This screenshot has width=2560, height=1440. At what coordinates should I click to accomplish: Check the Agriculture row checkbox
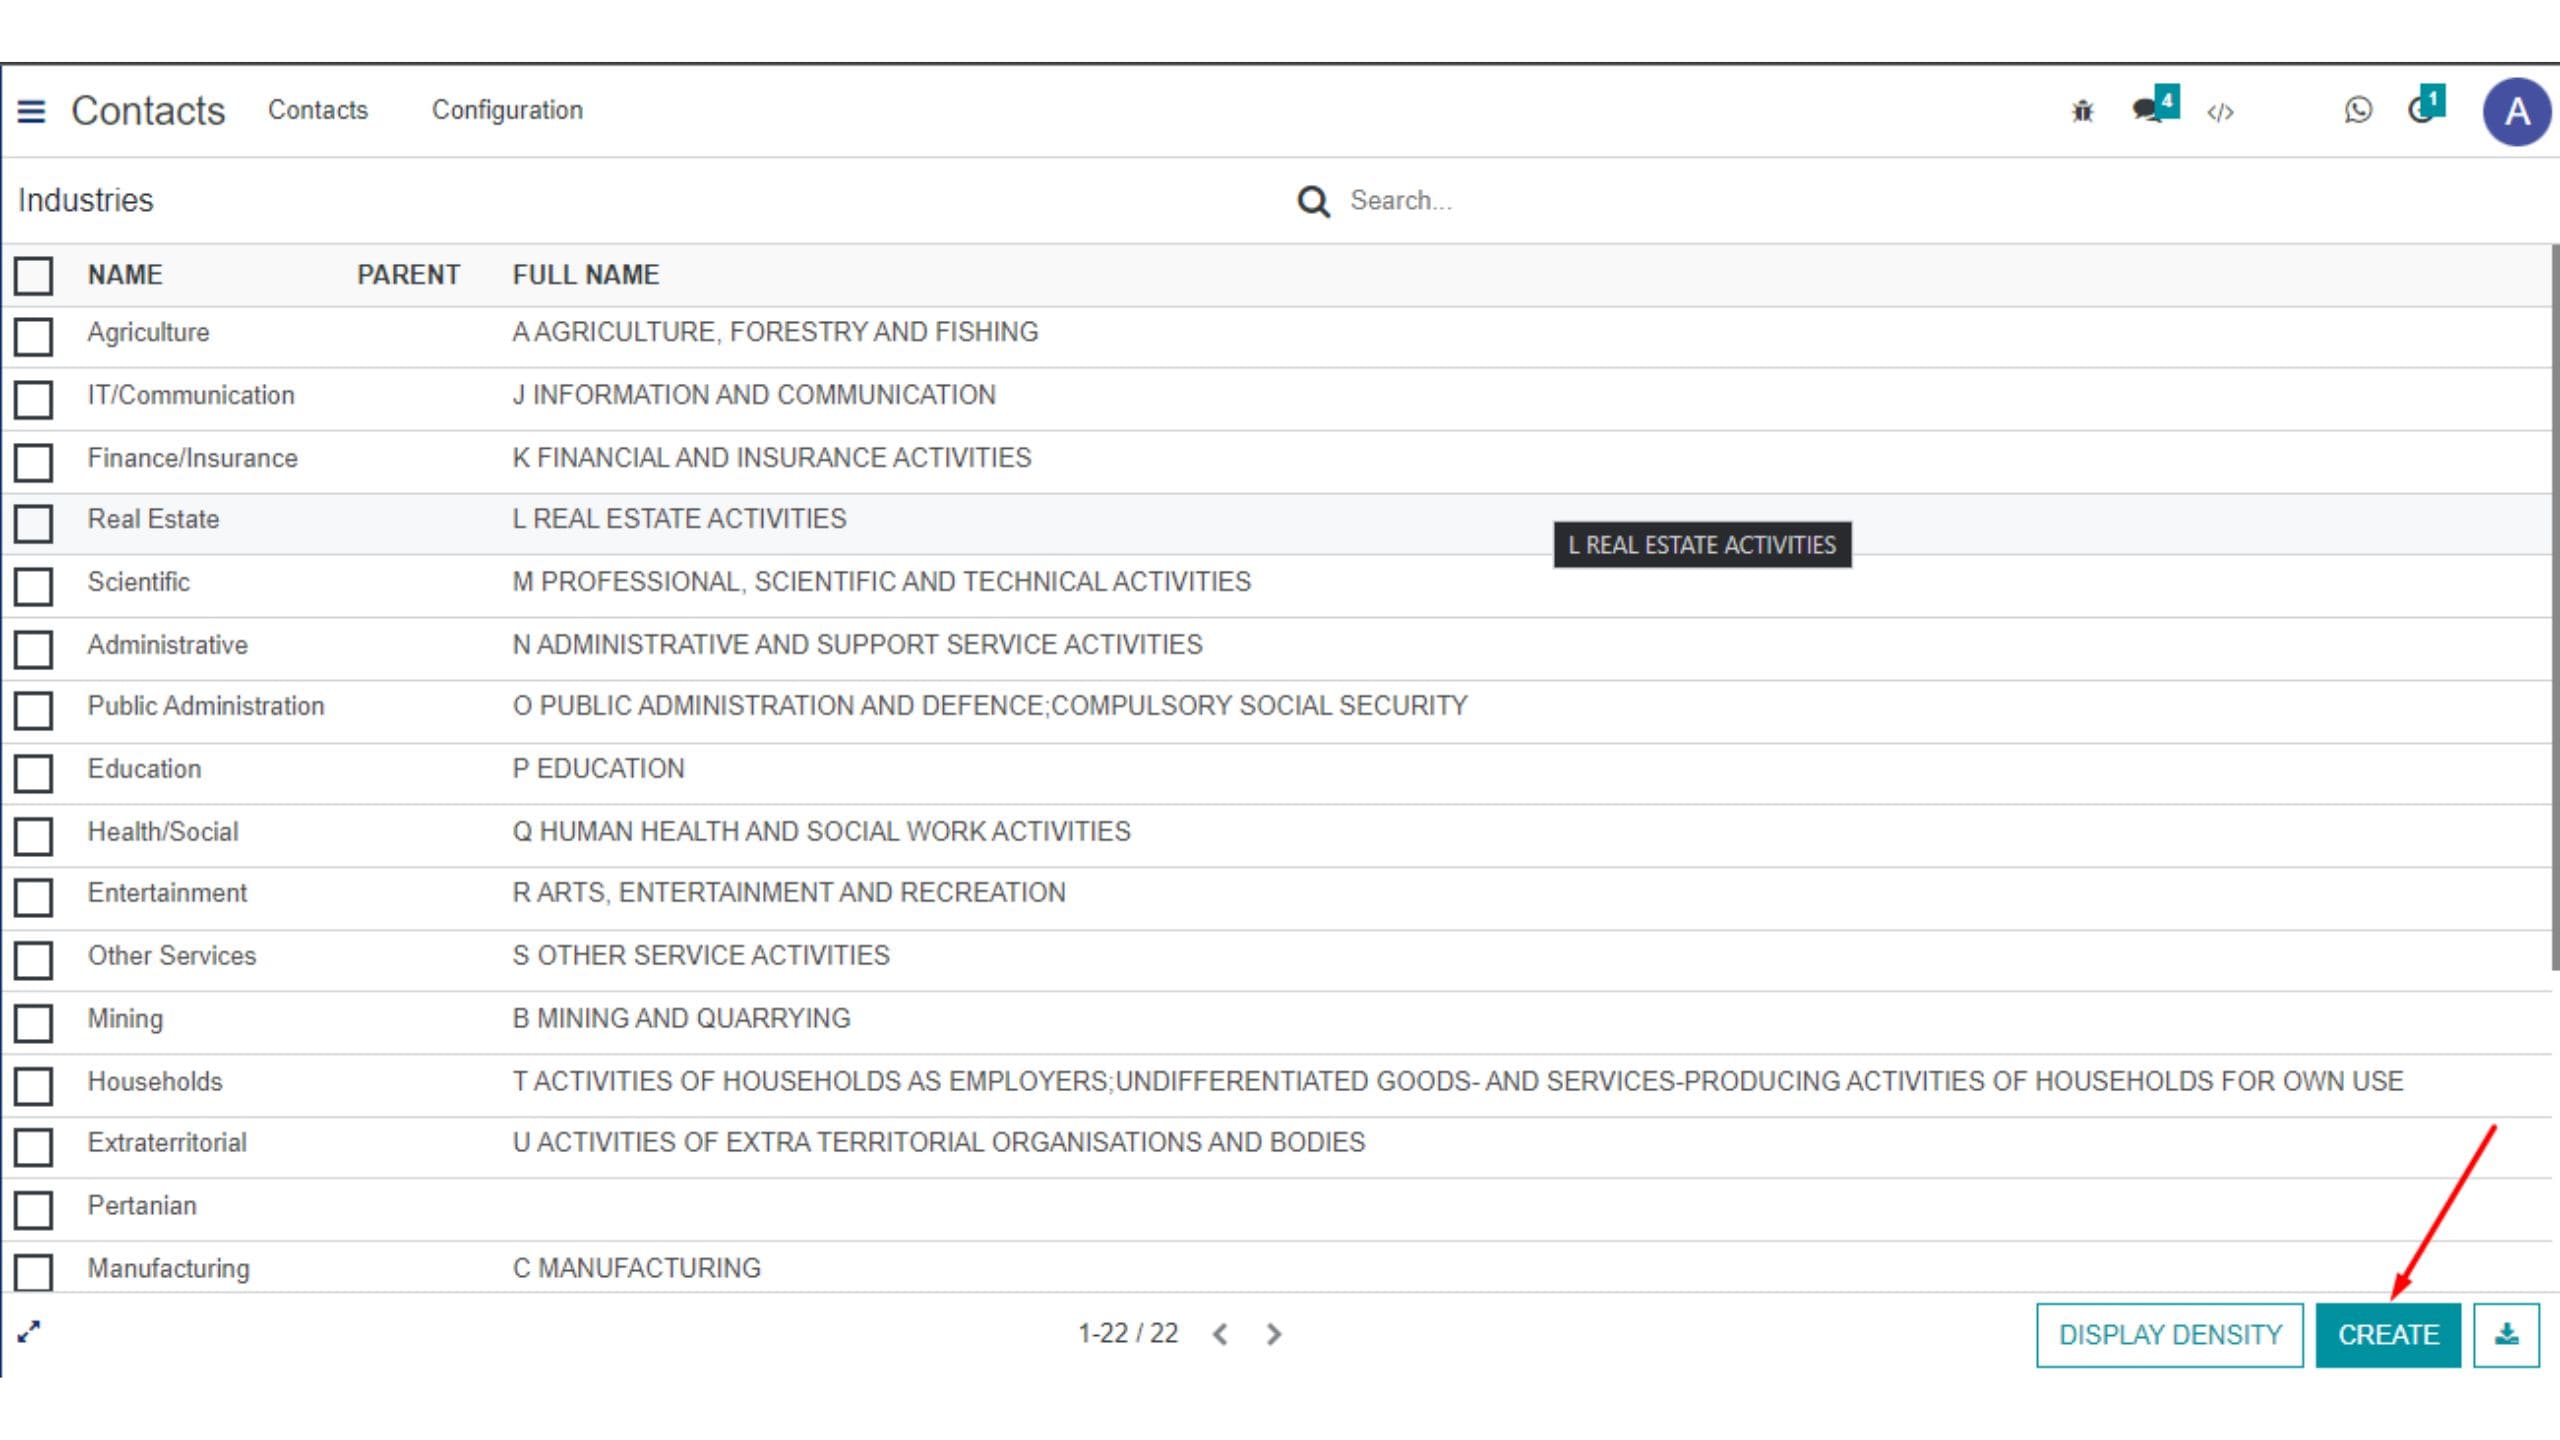[x=33, y=336]
